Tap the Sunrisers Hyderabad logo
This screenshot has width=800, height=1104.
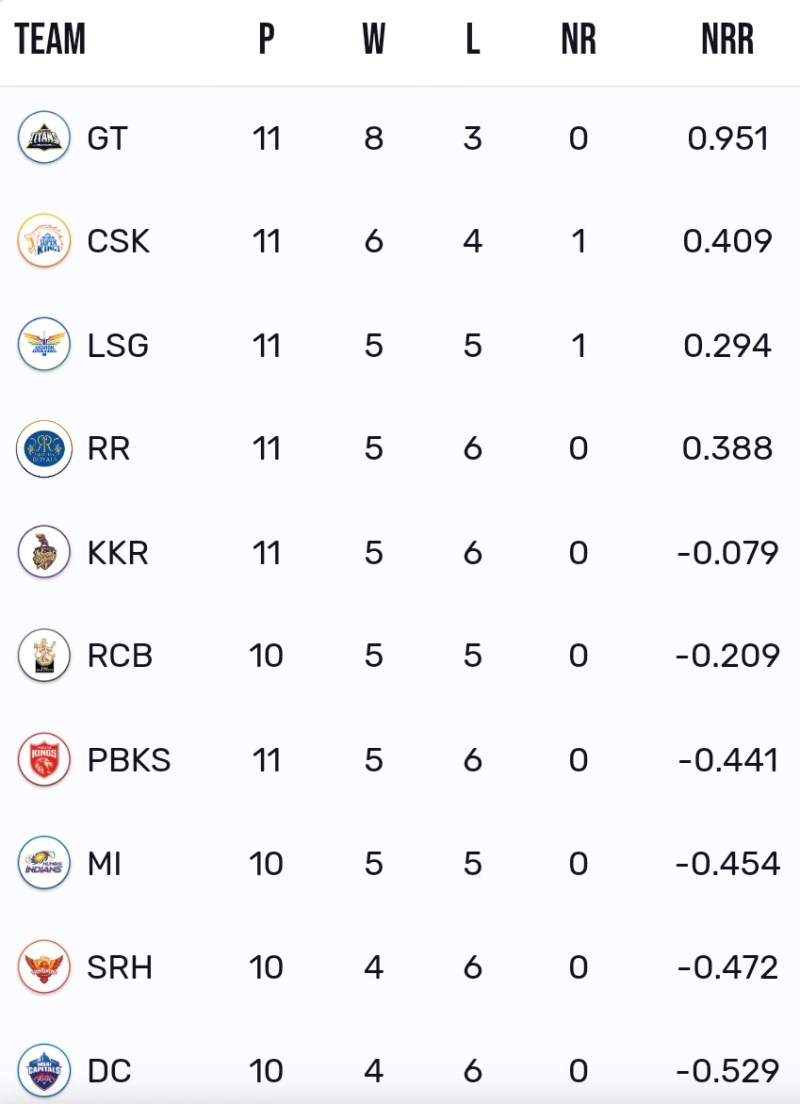(44, 967)
